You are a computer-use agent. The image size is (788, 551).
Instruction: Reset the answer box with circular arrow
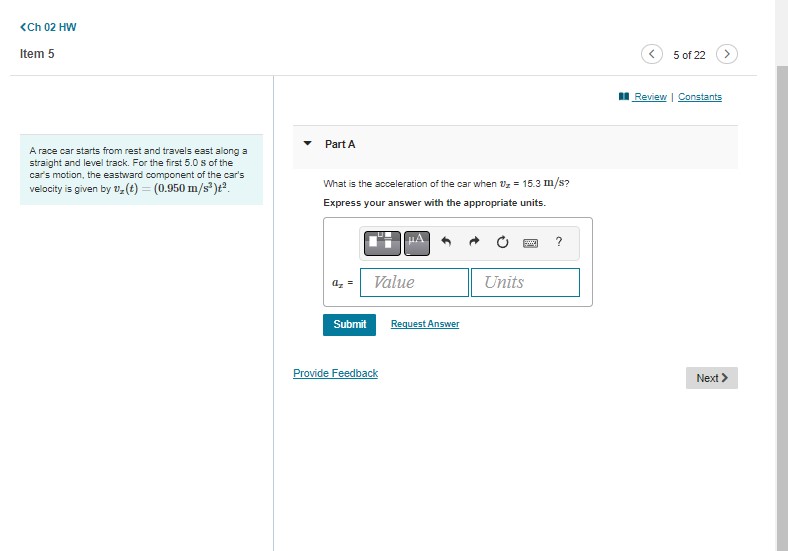502,242
